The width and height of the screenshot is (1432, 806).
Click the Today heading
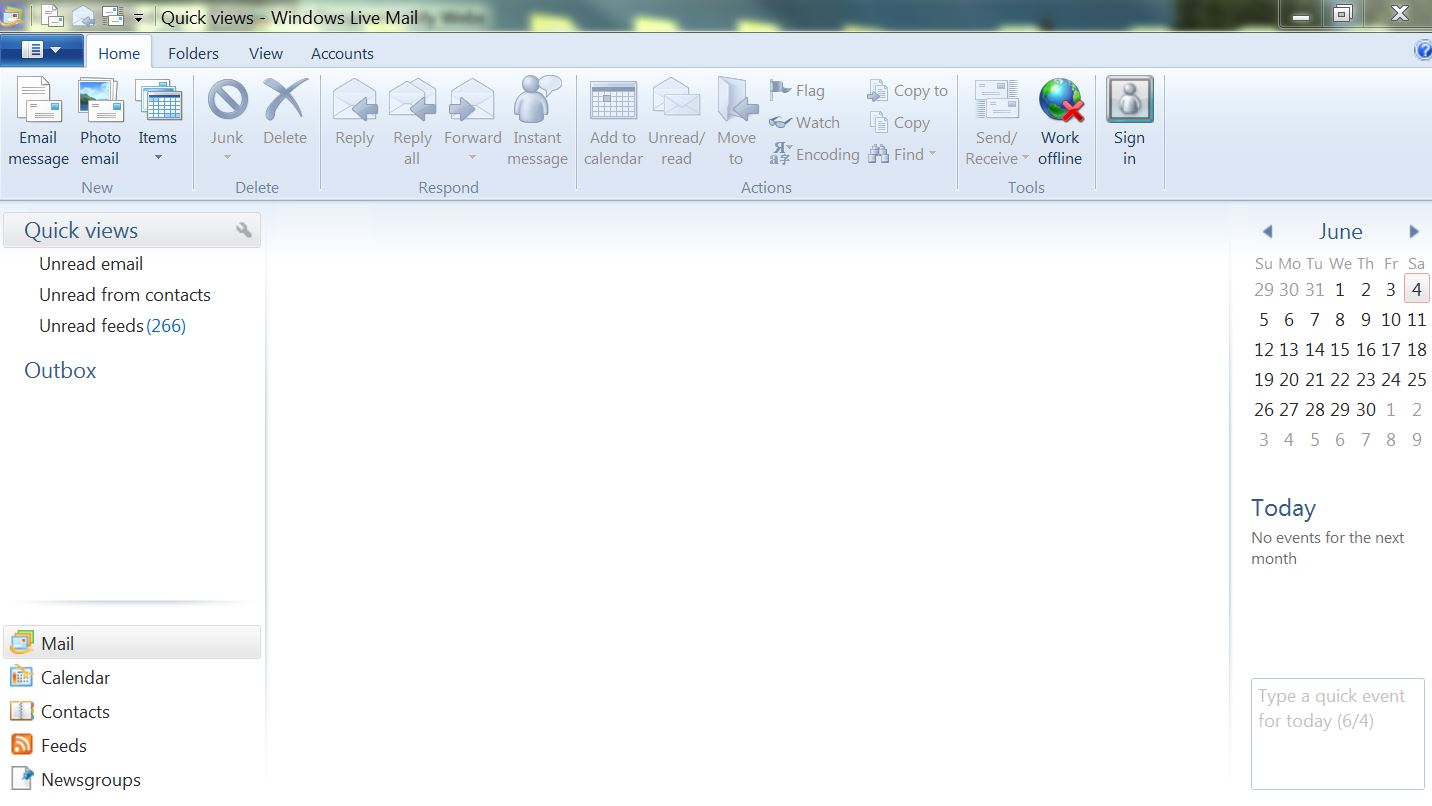tap(1283, 508)
